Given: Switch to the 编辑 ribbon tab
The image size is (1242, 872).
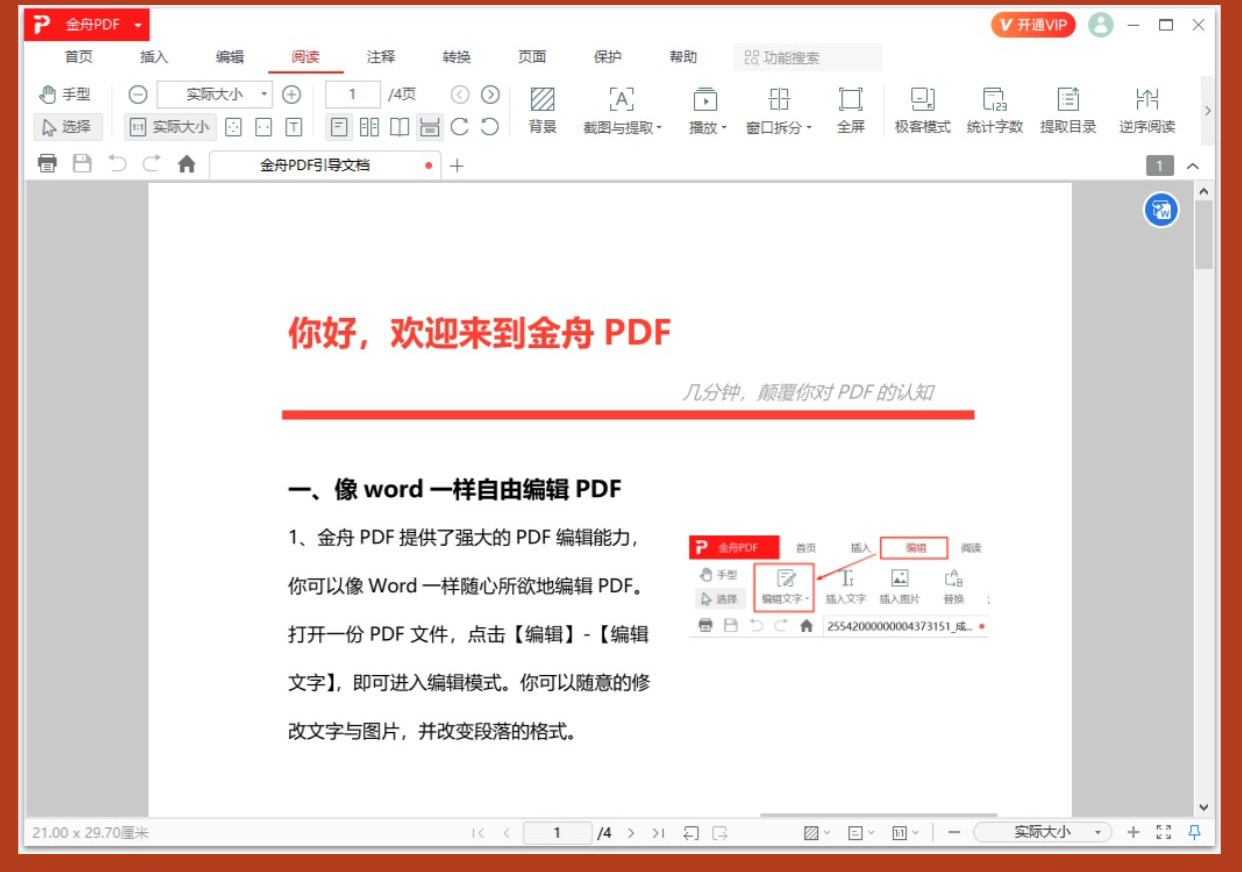Looking at the screenshot, I should [x=230, y=57].
